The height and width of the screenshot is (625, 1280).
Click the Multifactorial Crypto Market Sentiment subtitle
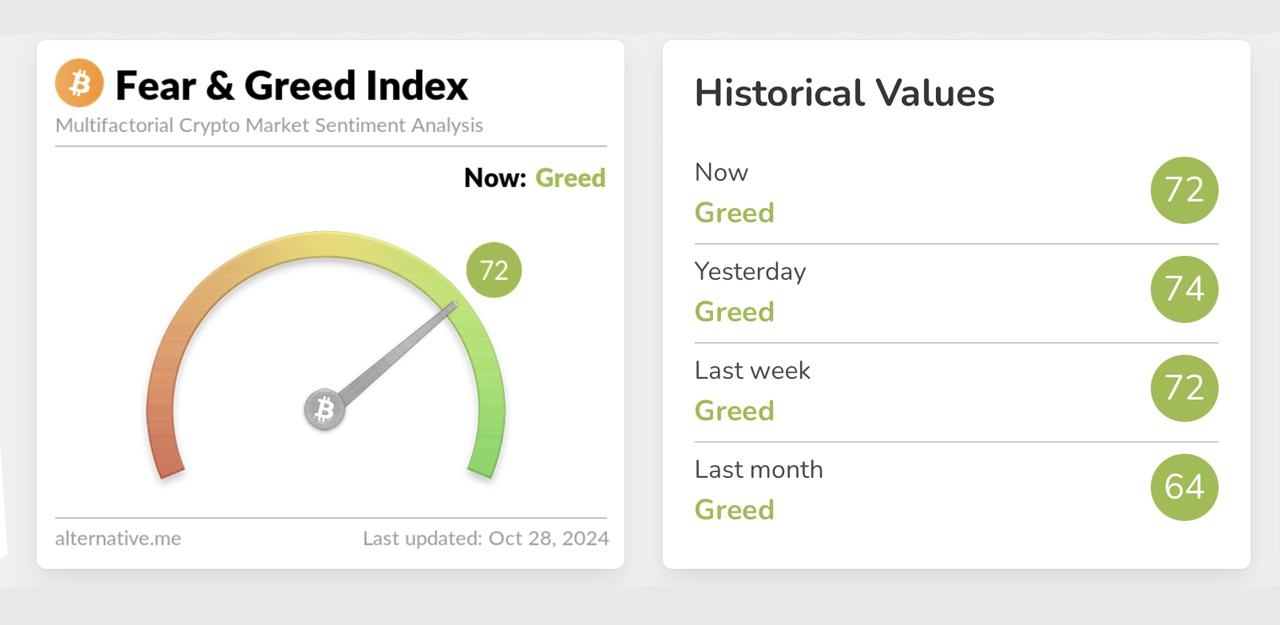tap(269, 126)
